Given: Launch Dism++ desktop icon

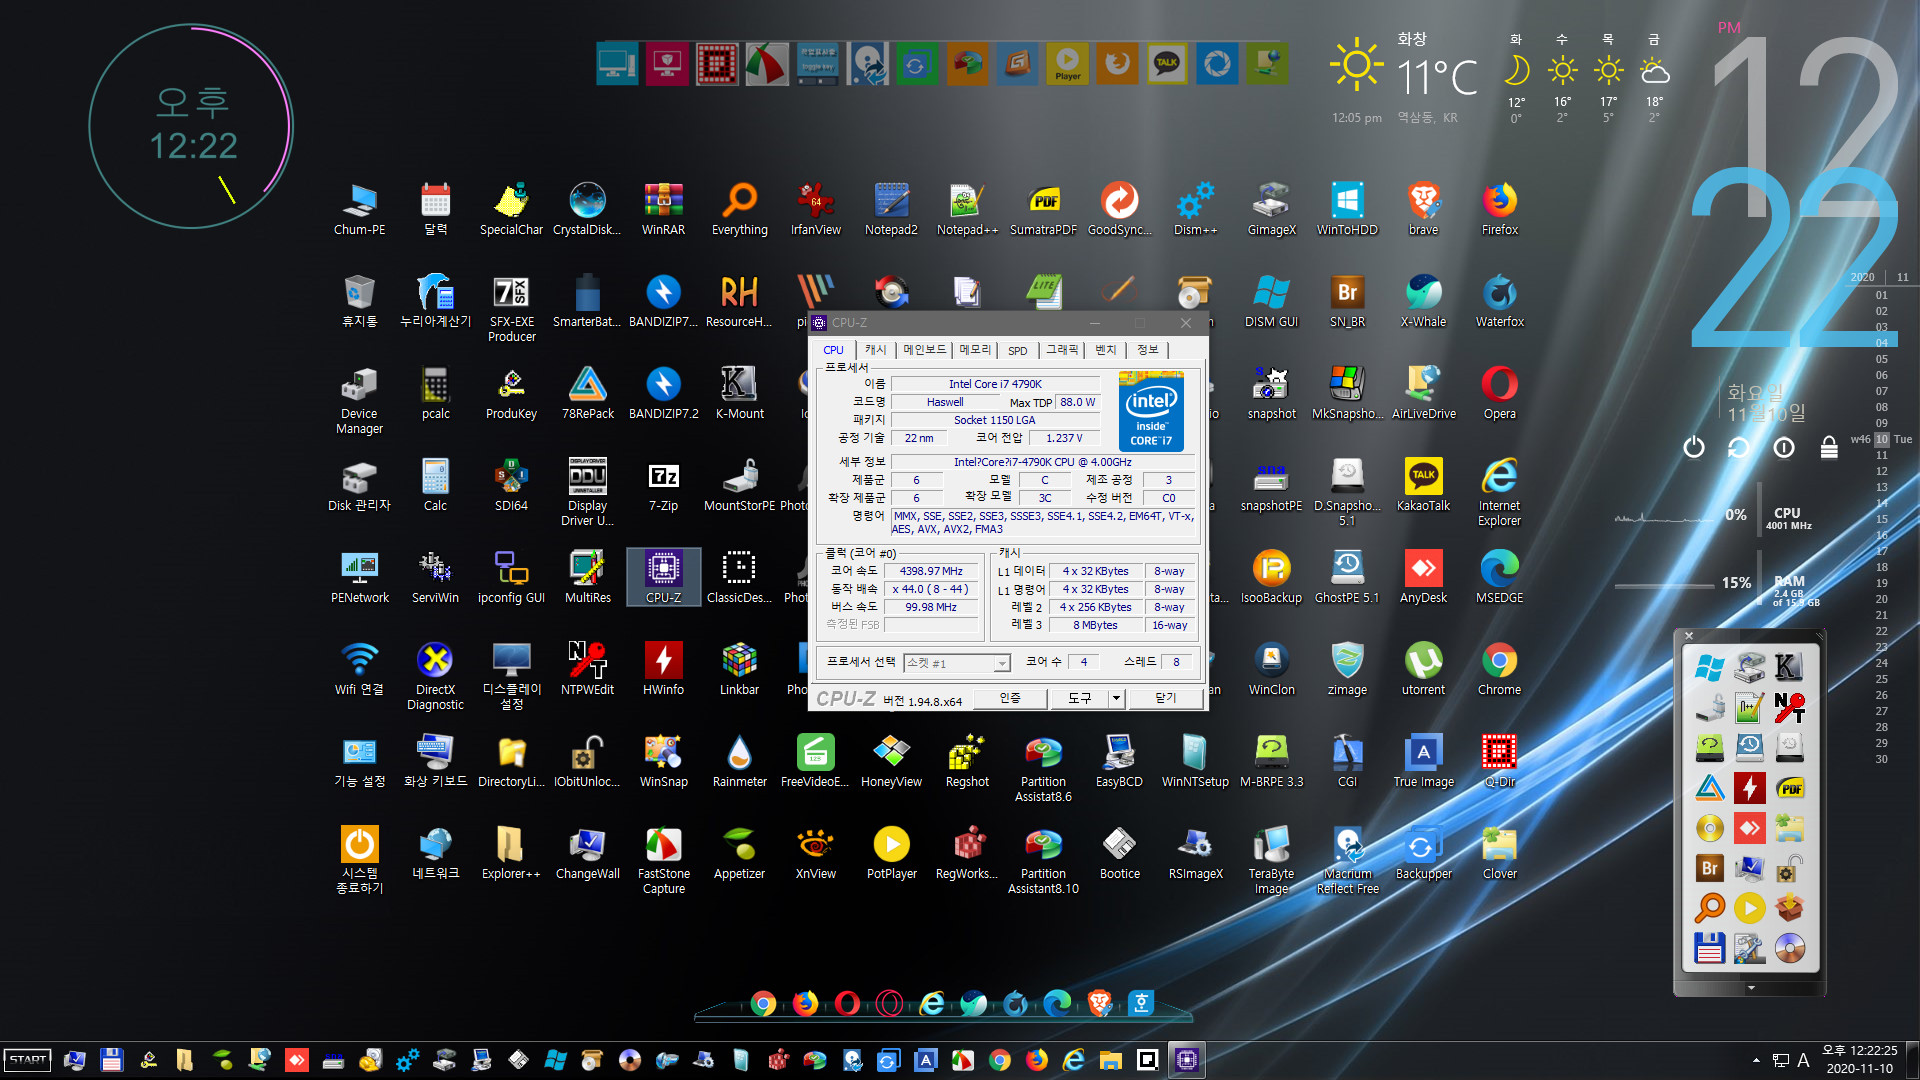Looking at the screenshot, I should click(1196, 208).
